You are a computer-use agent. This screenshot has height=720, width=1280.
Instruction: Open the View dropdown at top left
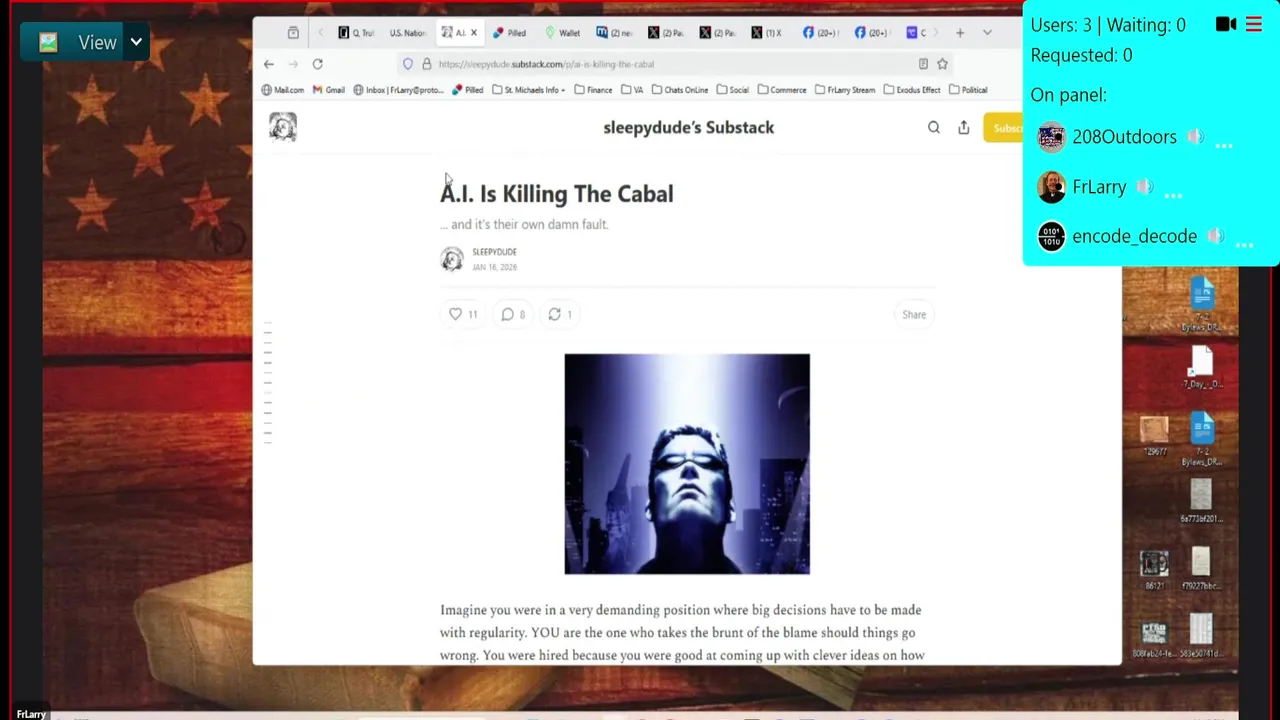[x=85, y=43]
